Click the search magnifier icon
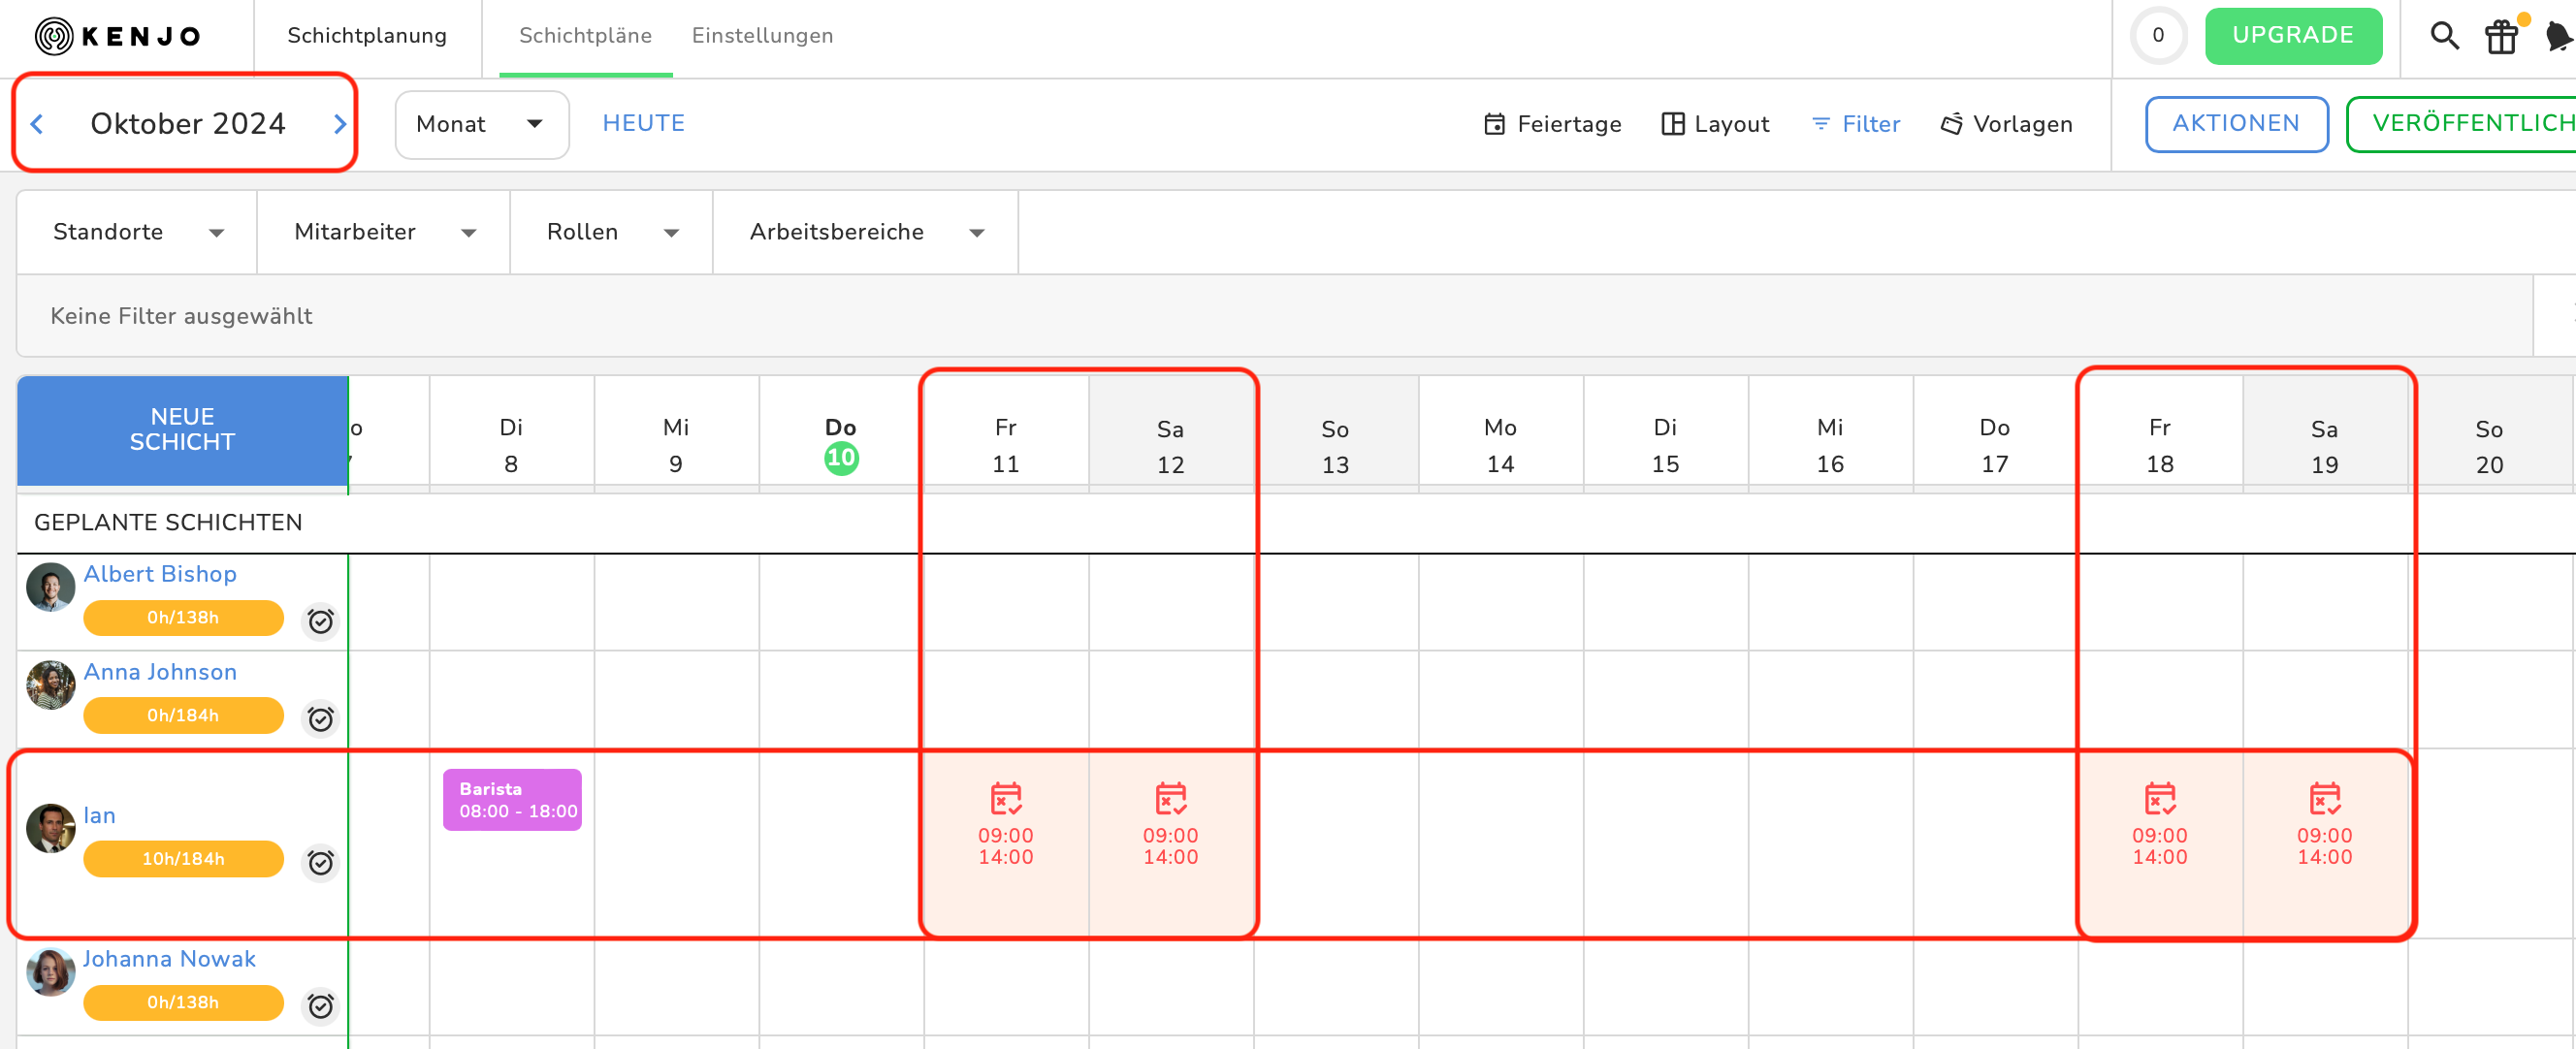 [x=2444, y=36]
